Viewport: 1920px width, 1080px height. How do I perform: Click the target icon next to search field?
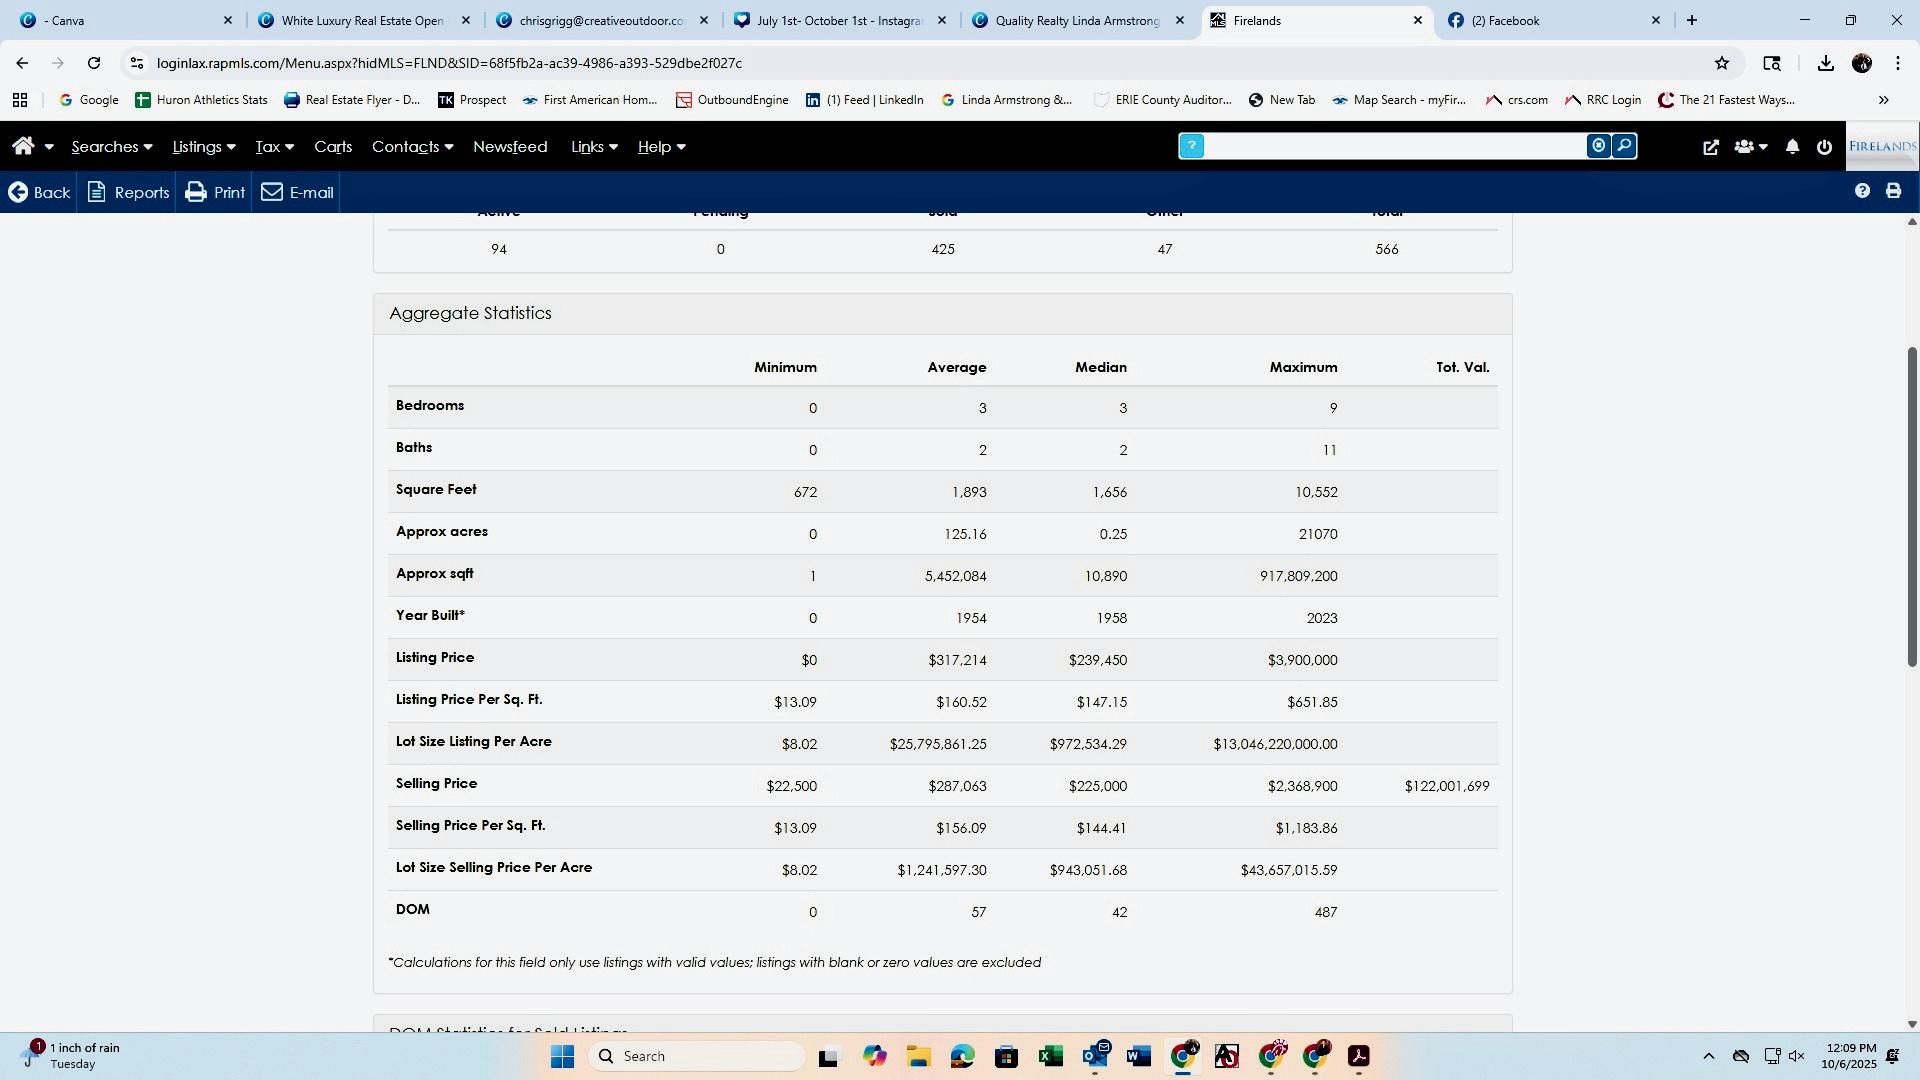coord(1598,146)
